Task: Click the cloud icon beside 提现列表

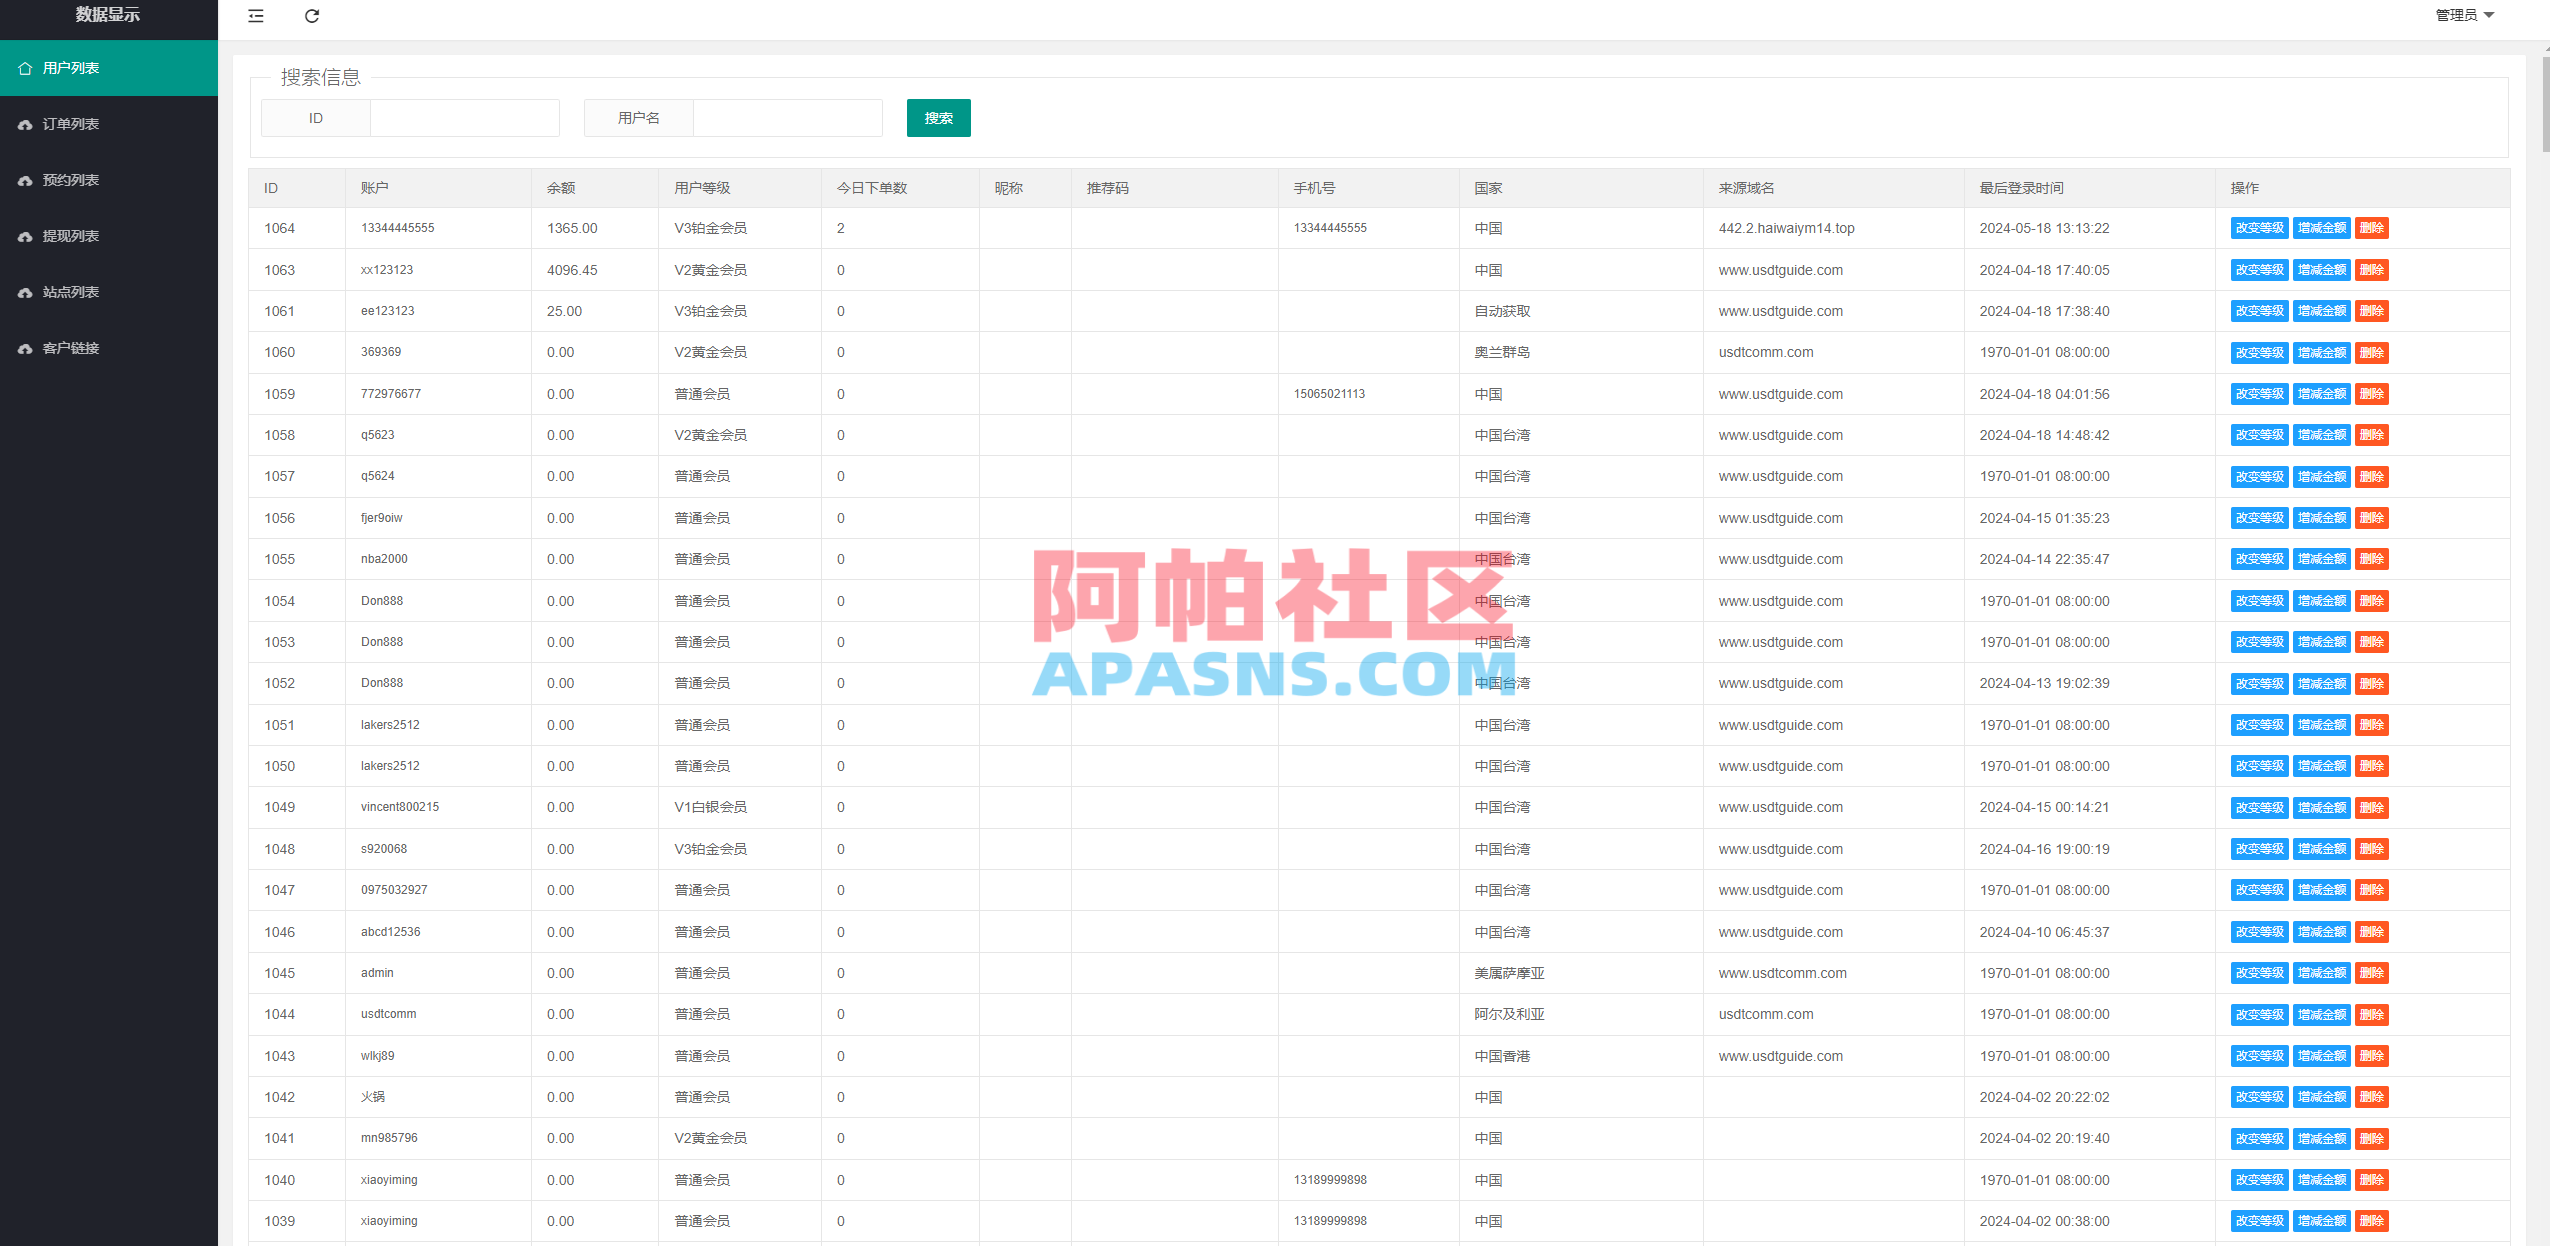Action: (26, 235)
